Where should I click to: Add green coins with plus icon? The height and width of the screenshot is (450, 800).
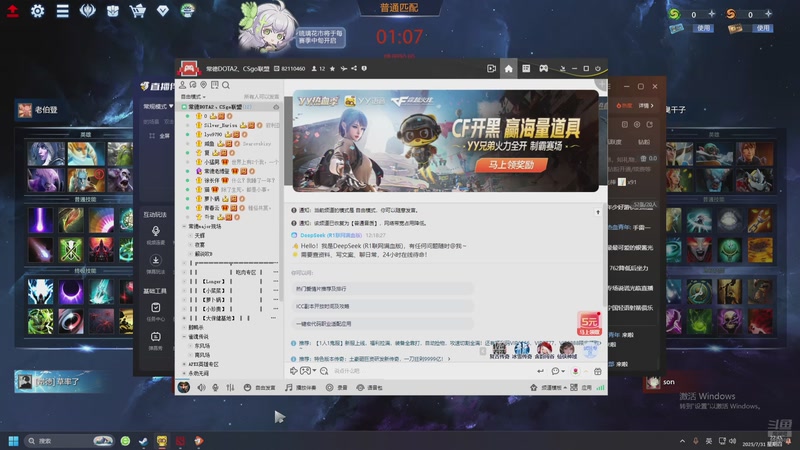click(712, 14)
